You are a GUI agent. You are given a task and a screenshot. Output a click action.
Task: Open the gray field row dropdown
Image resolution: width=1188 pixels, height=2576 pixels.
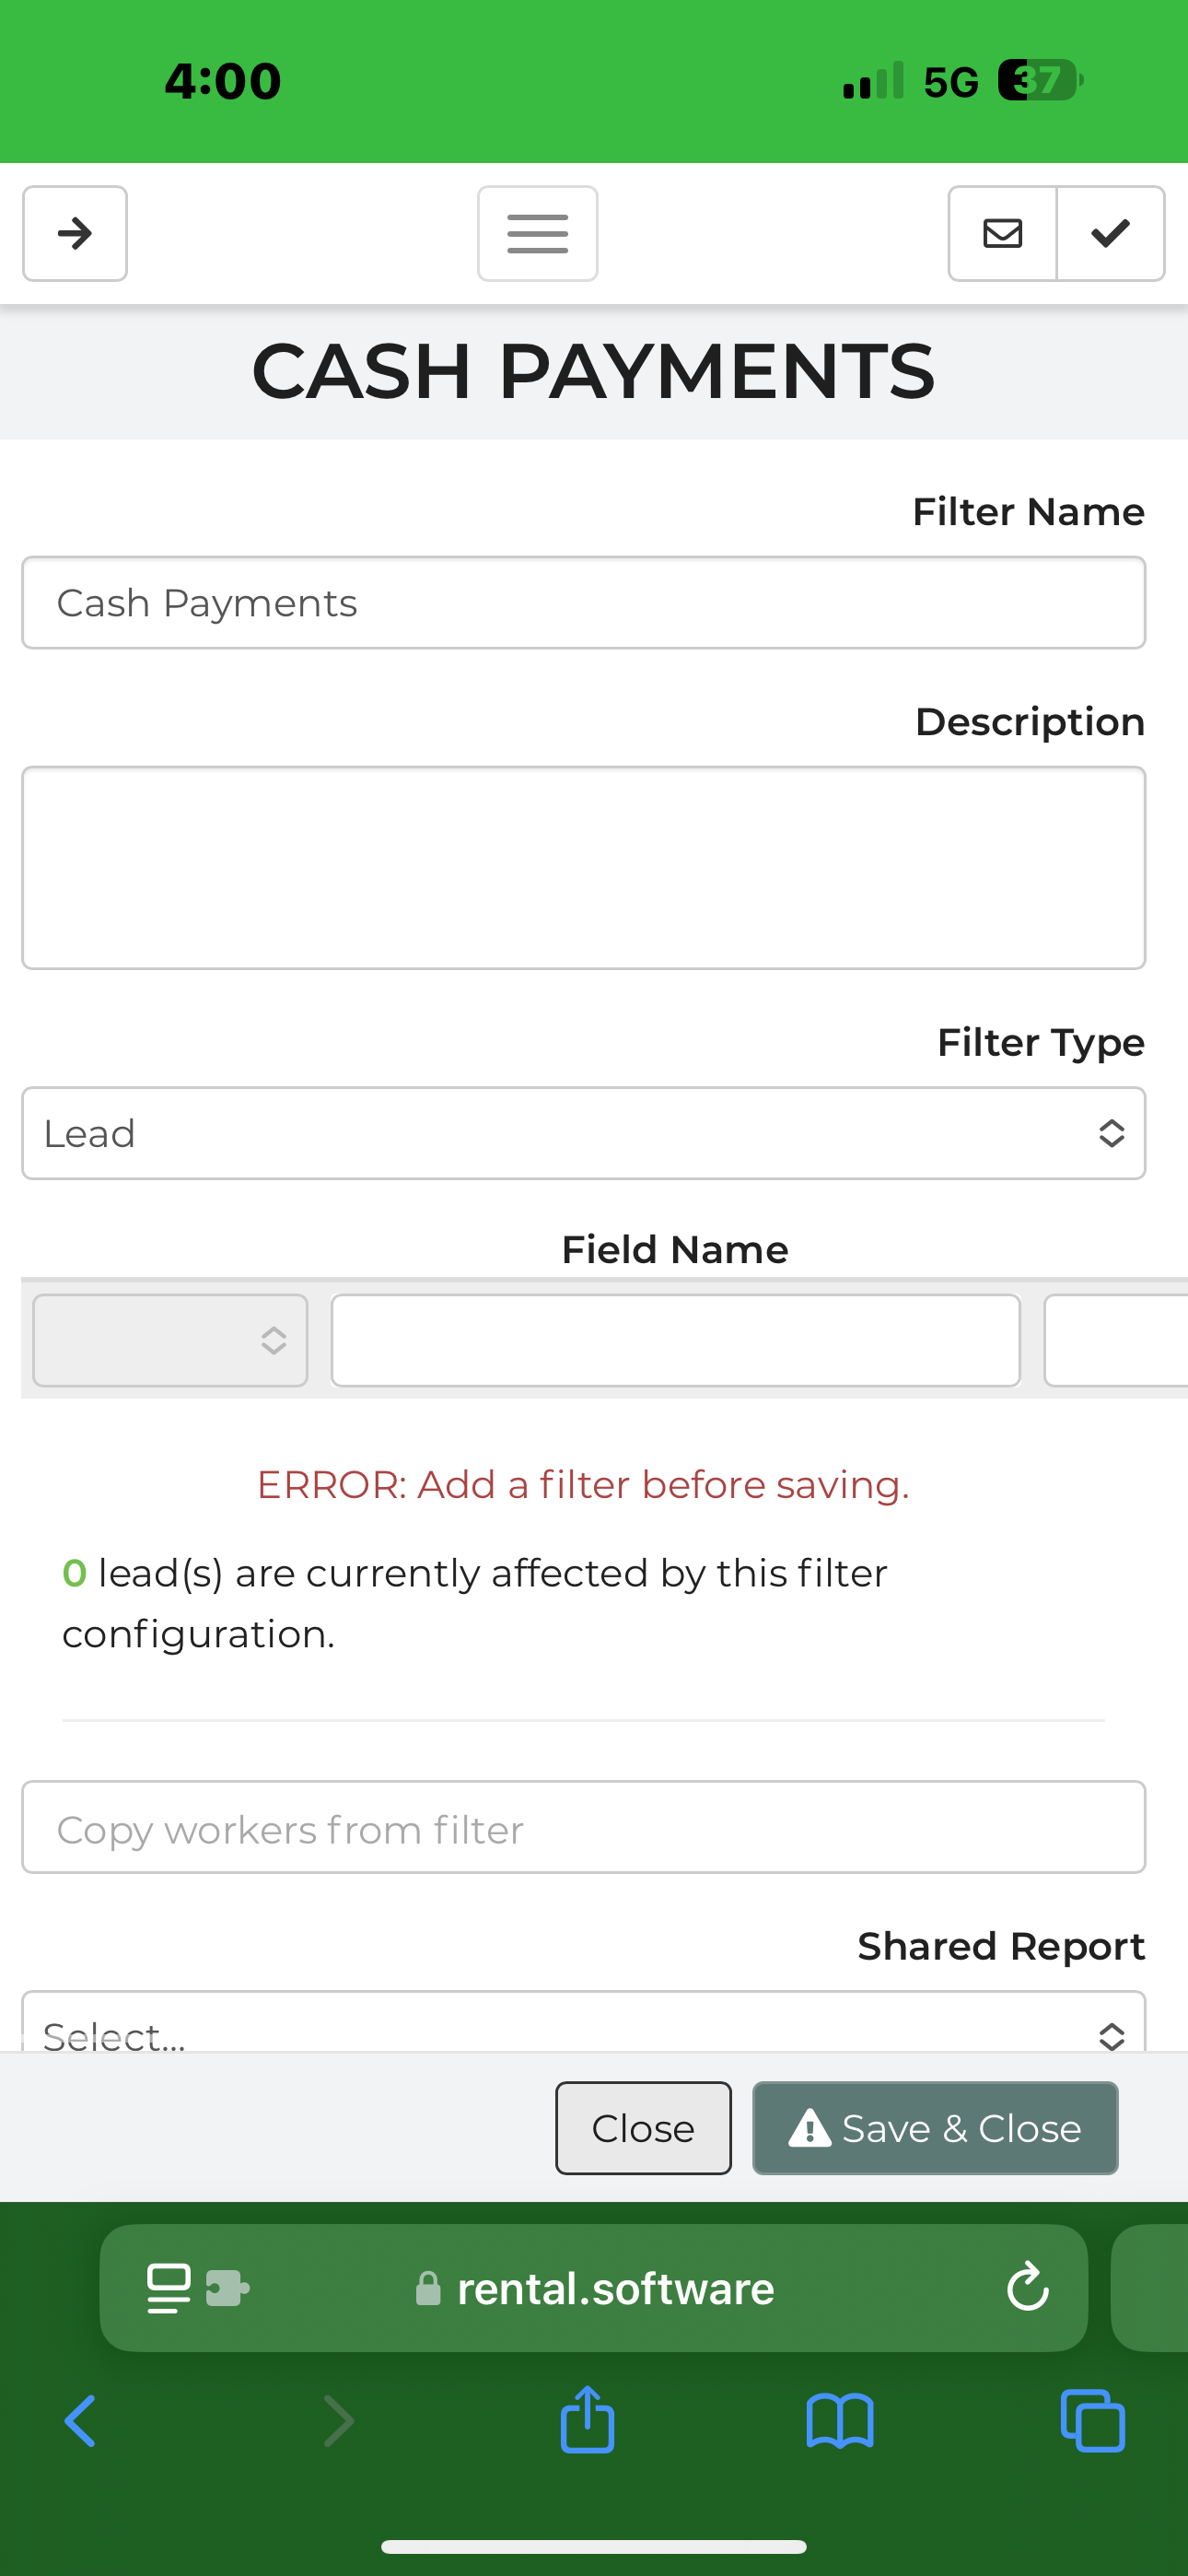(170, 1340)
